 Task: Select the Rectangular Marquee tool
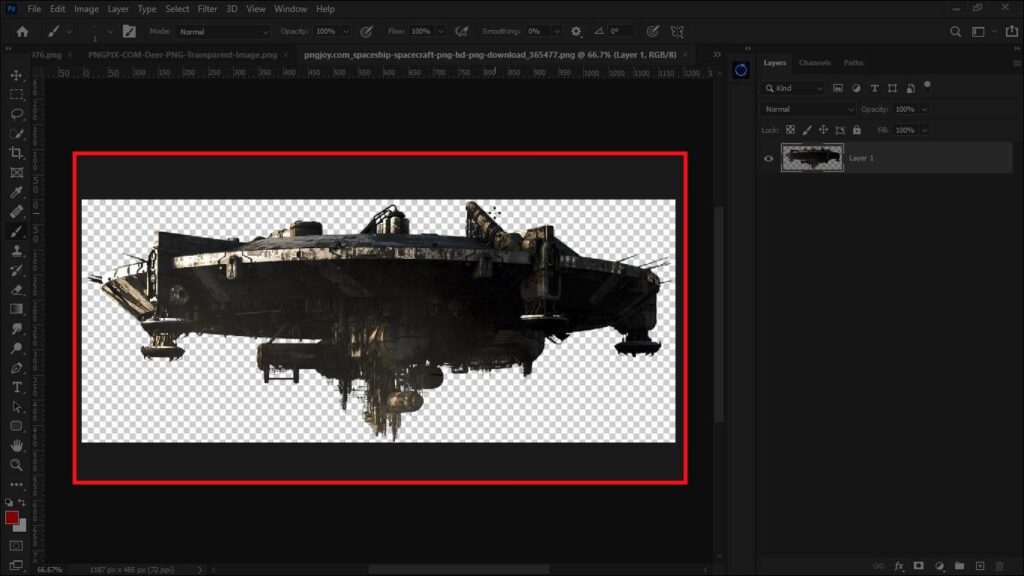tap(16, 95)
